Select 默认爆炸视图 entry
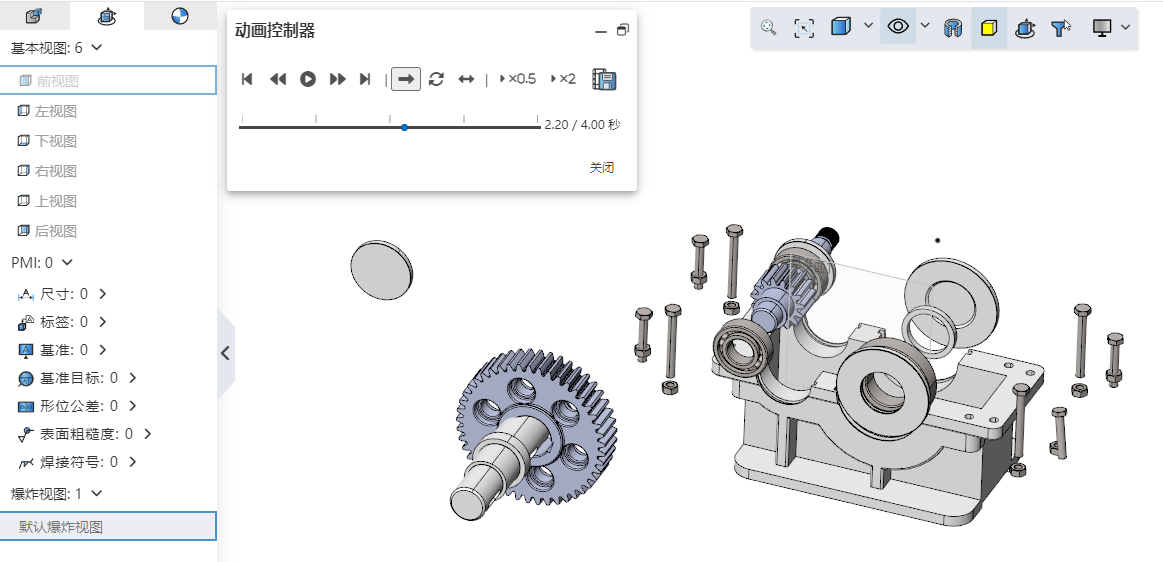Screen dimensions: 1163x562 108,526
